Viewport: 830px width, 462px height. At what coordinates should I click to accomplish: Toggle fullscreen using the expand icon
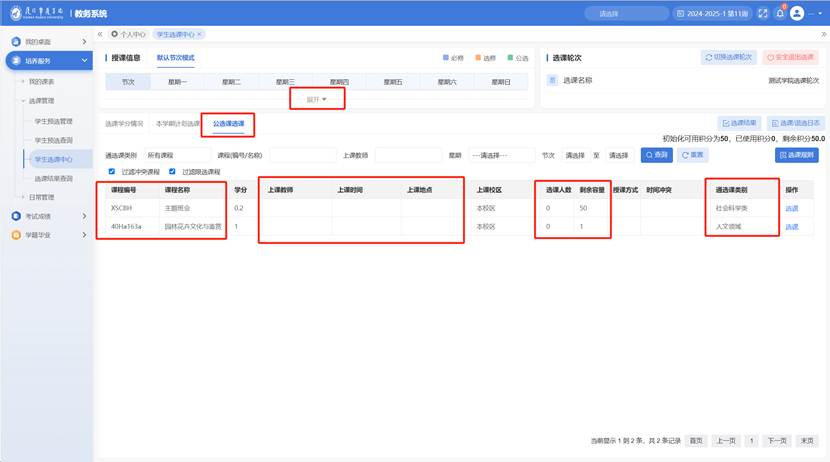(x=763, y=13)
